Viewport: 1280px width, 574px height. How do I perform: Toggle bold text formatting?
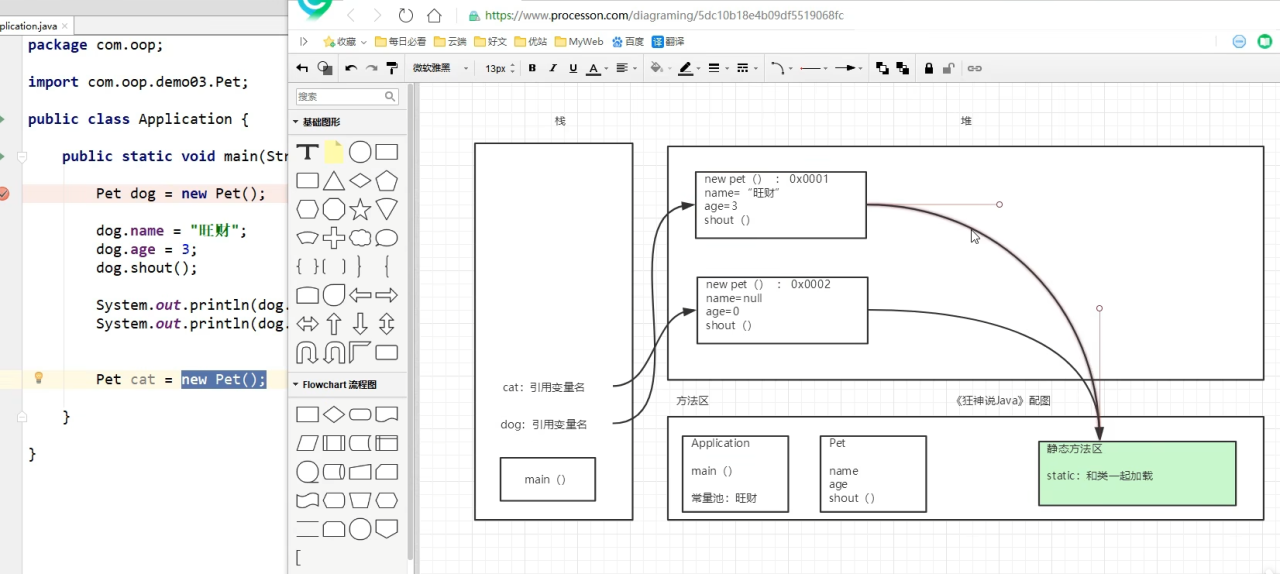[x=532, y=68]
